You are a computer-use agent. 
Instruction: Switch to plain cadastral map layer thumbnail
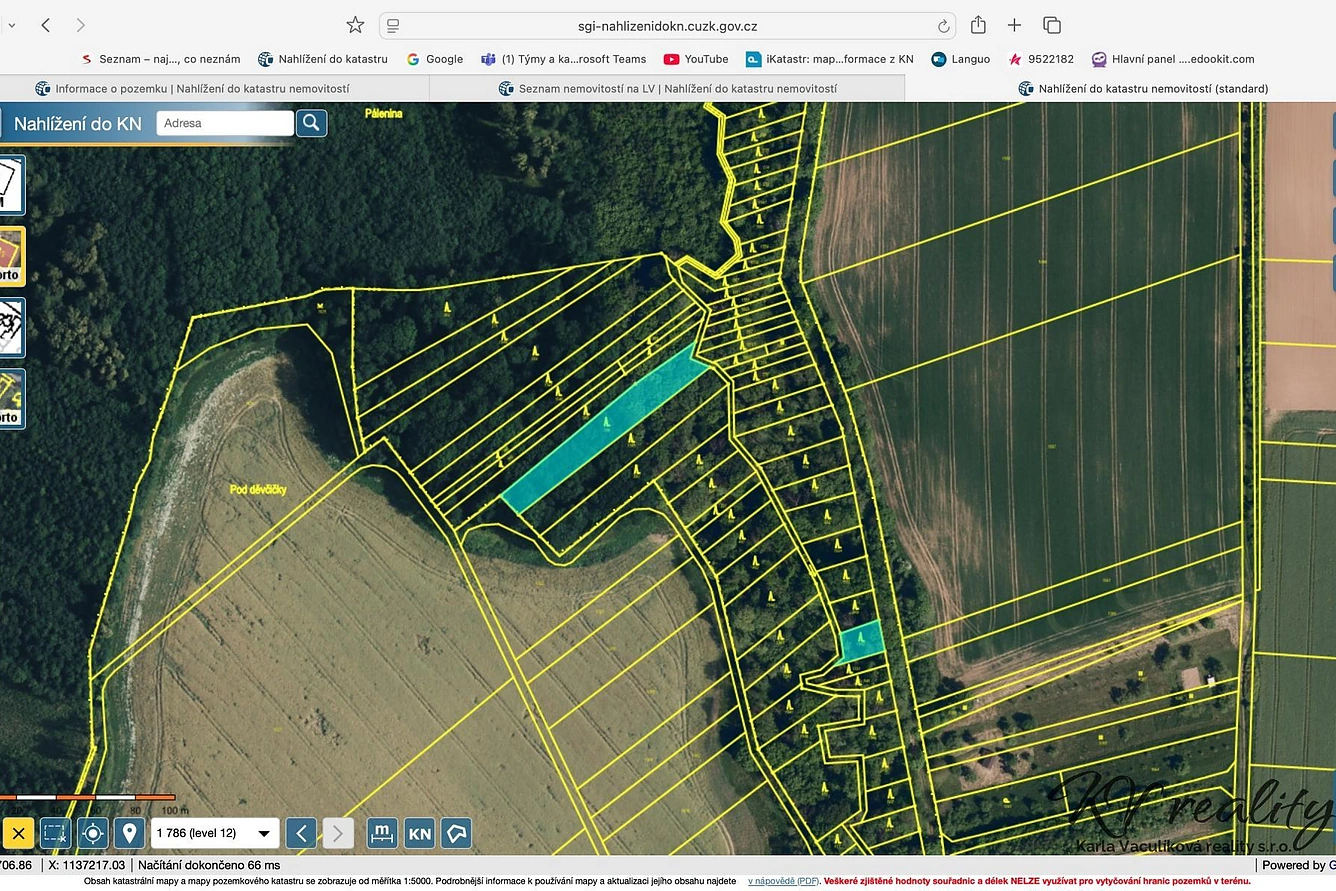pyautogui.click(x=11, y=185)
